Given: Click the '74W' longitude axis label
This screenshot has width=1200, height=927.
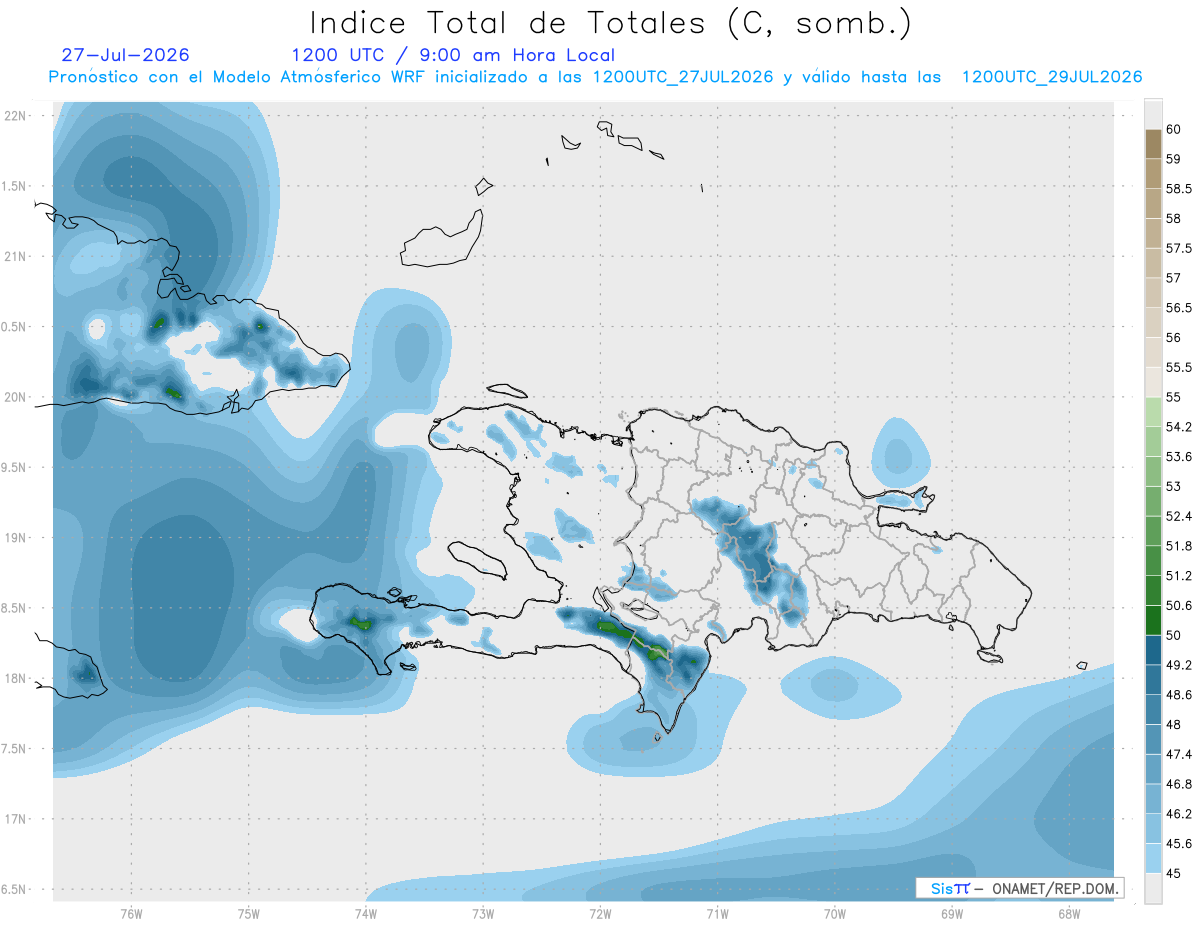Looking at the screenshot, I should tap(365, 913).
